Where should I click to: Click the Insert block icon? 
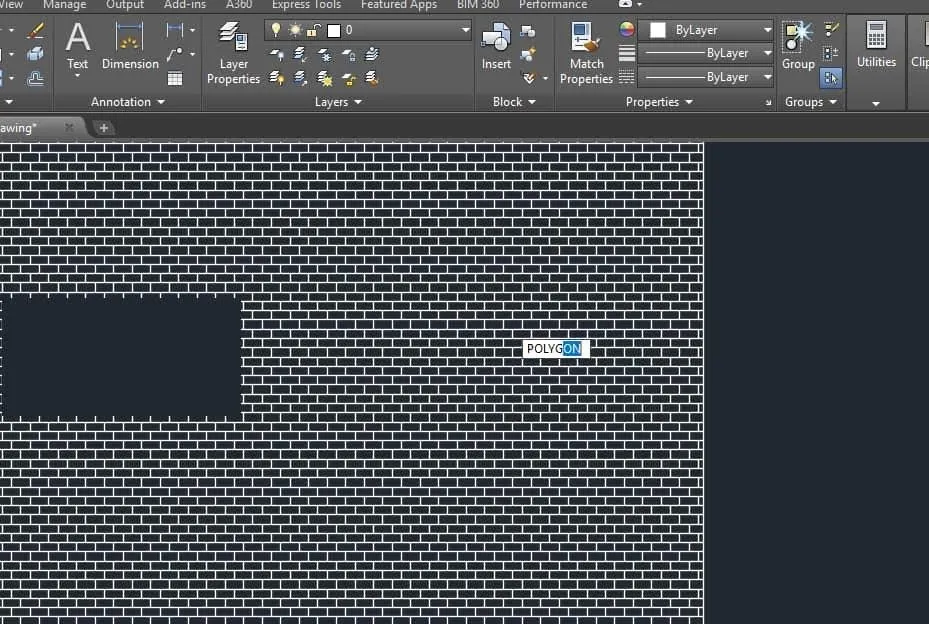496,46
